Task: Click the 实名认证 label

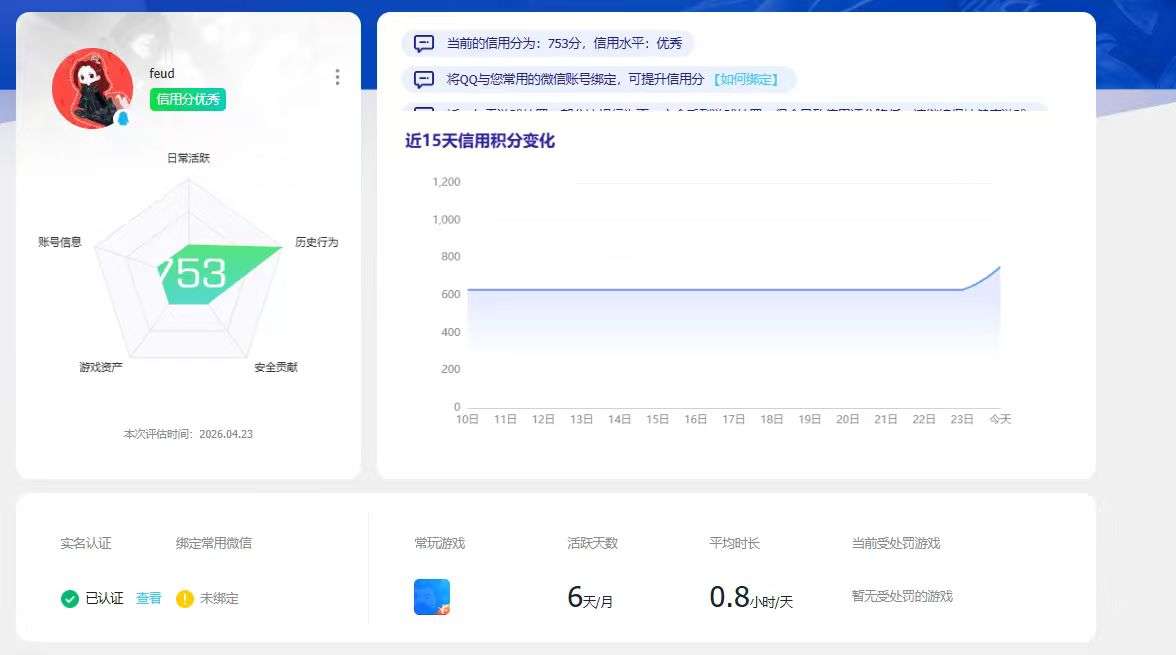Action: click(x=86, y=543)
